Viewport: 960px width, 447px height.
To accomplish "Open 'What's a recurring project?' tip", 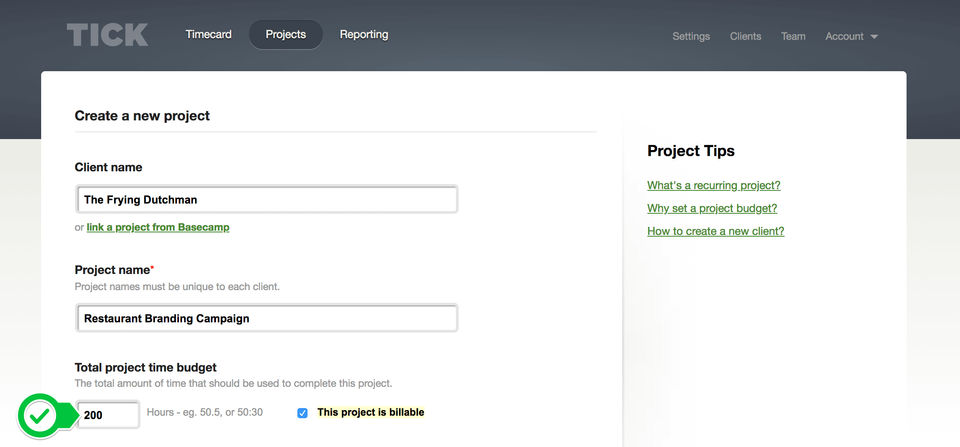I will [713, 186].
